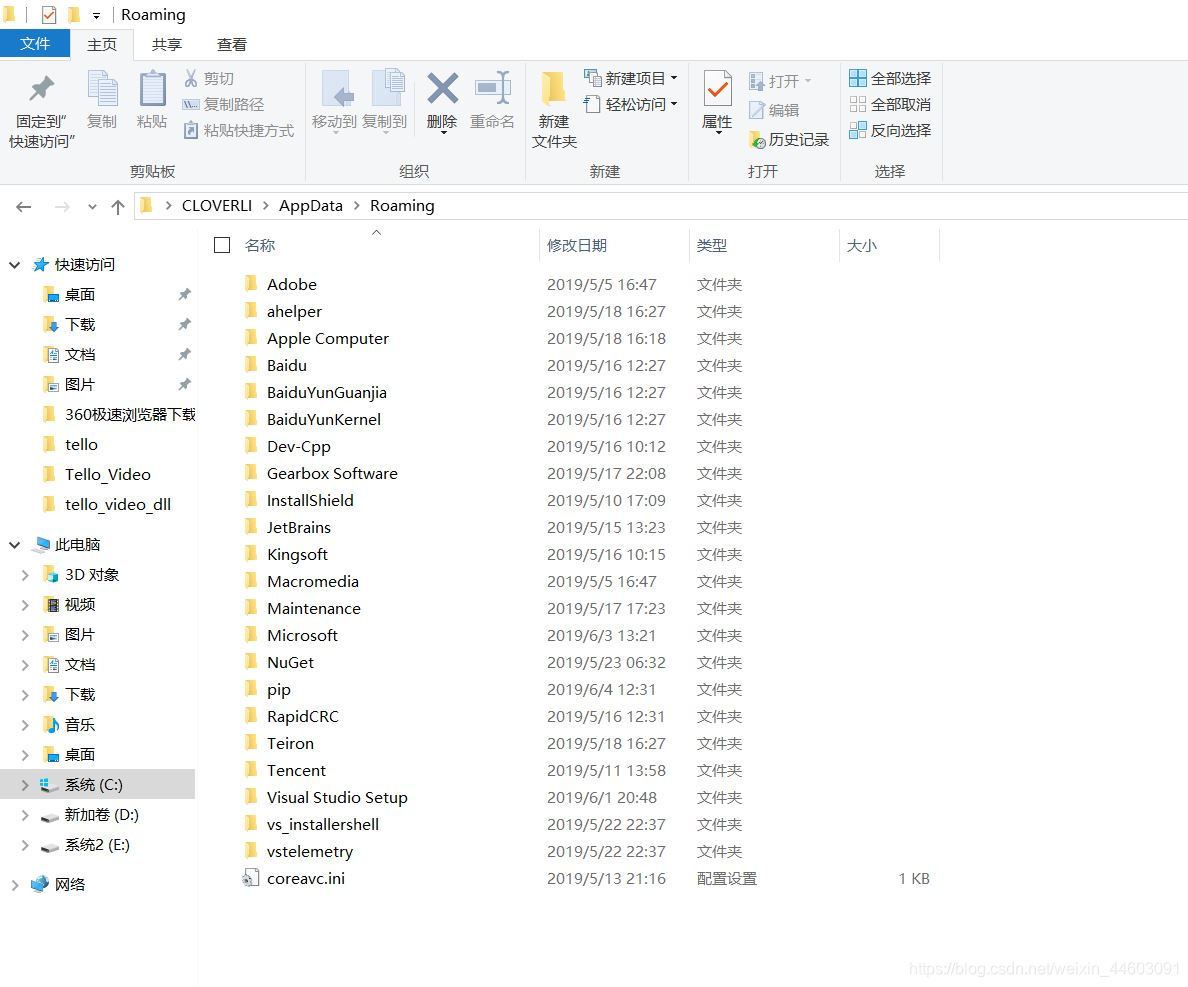The width and height of the screenshot is (1188, 987).
Task: Select the Tencent folder
Action: 296,770
